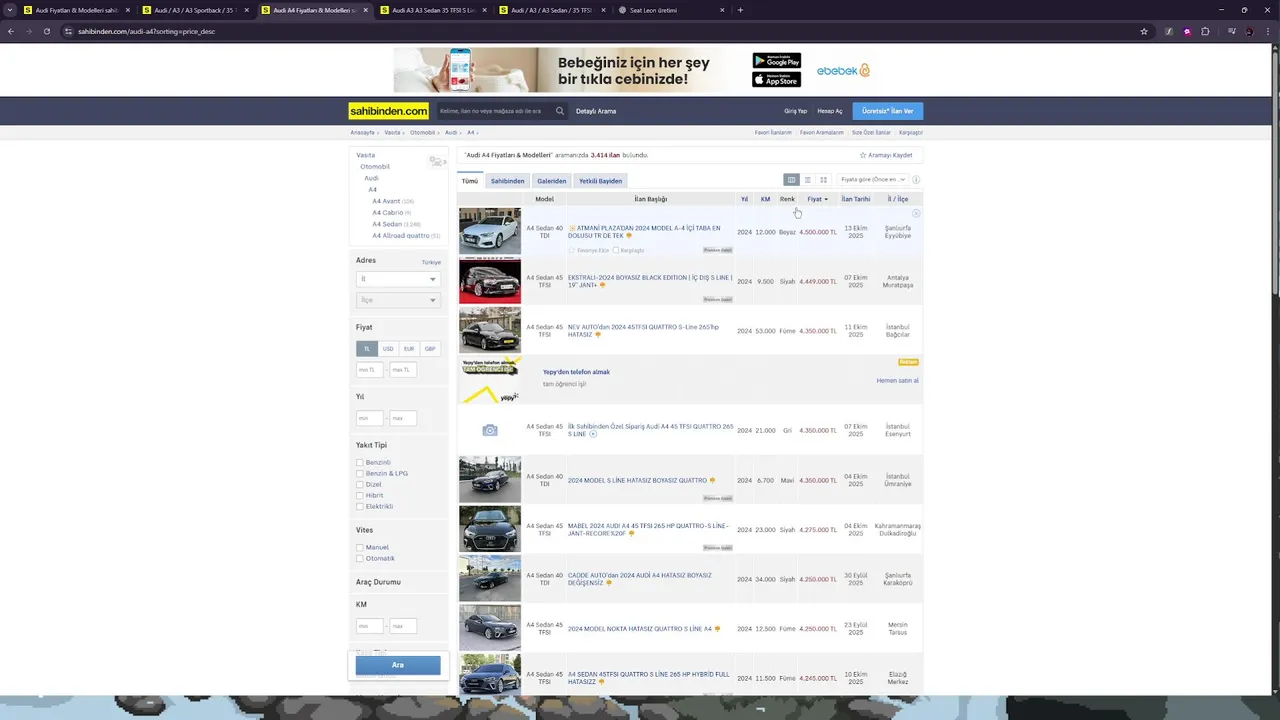Select the Sahibinden listings tab
Screen dimensions: 1280x720
click(x=507, y=181)
